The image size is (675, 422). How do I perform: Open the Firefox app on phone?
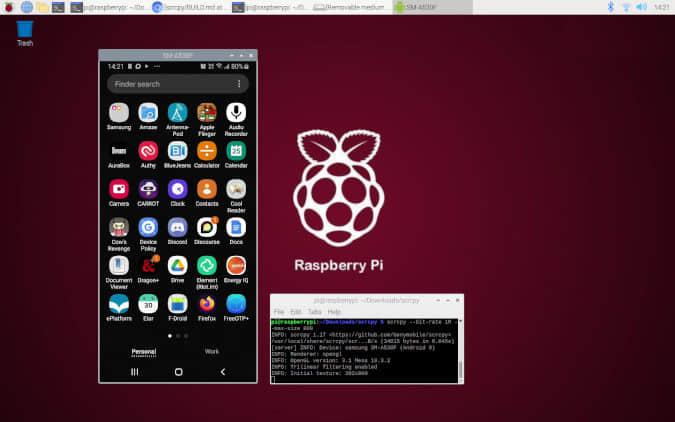207,302
